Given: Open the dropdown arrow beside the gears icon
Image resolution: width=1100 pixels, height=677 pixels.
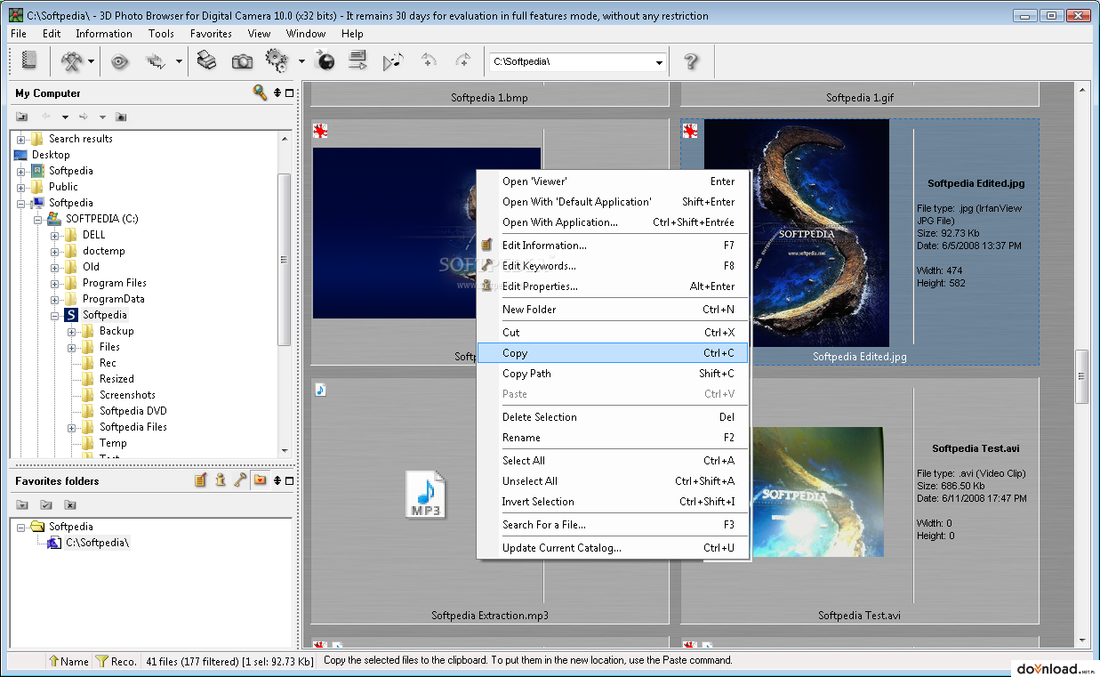Looking at the screenshot, I should click(301, 62).
